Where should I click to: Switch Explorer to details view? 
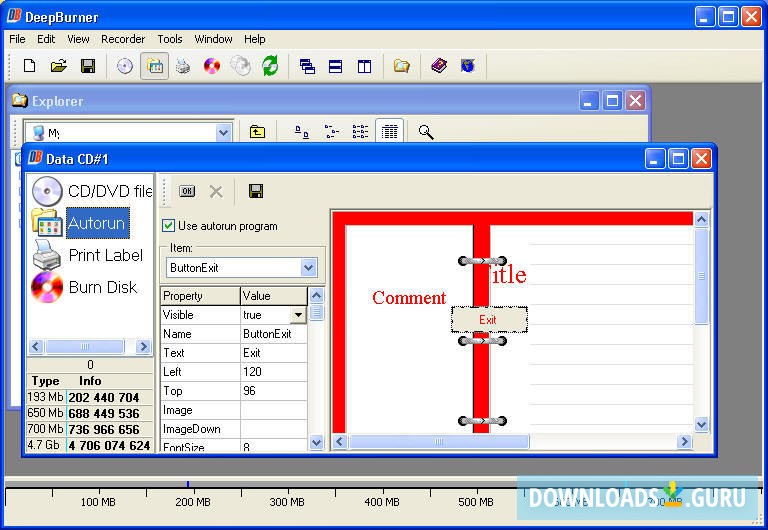[x=390, y=131]
